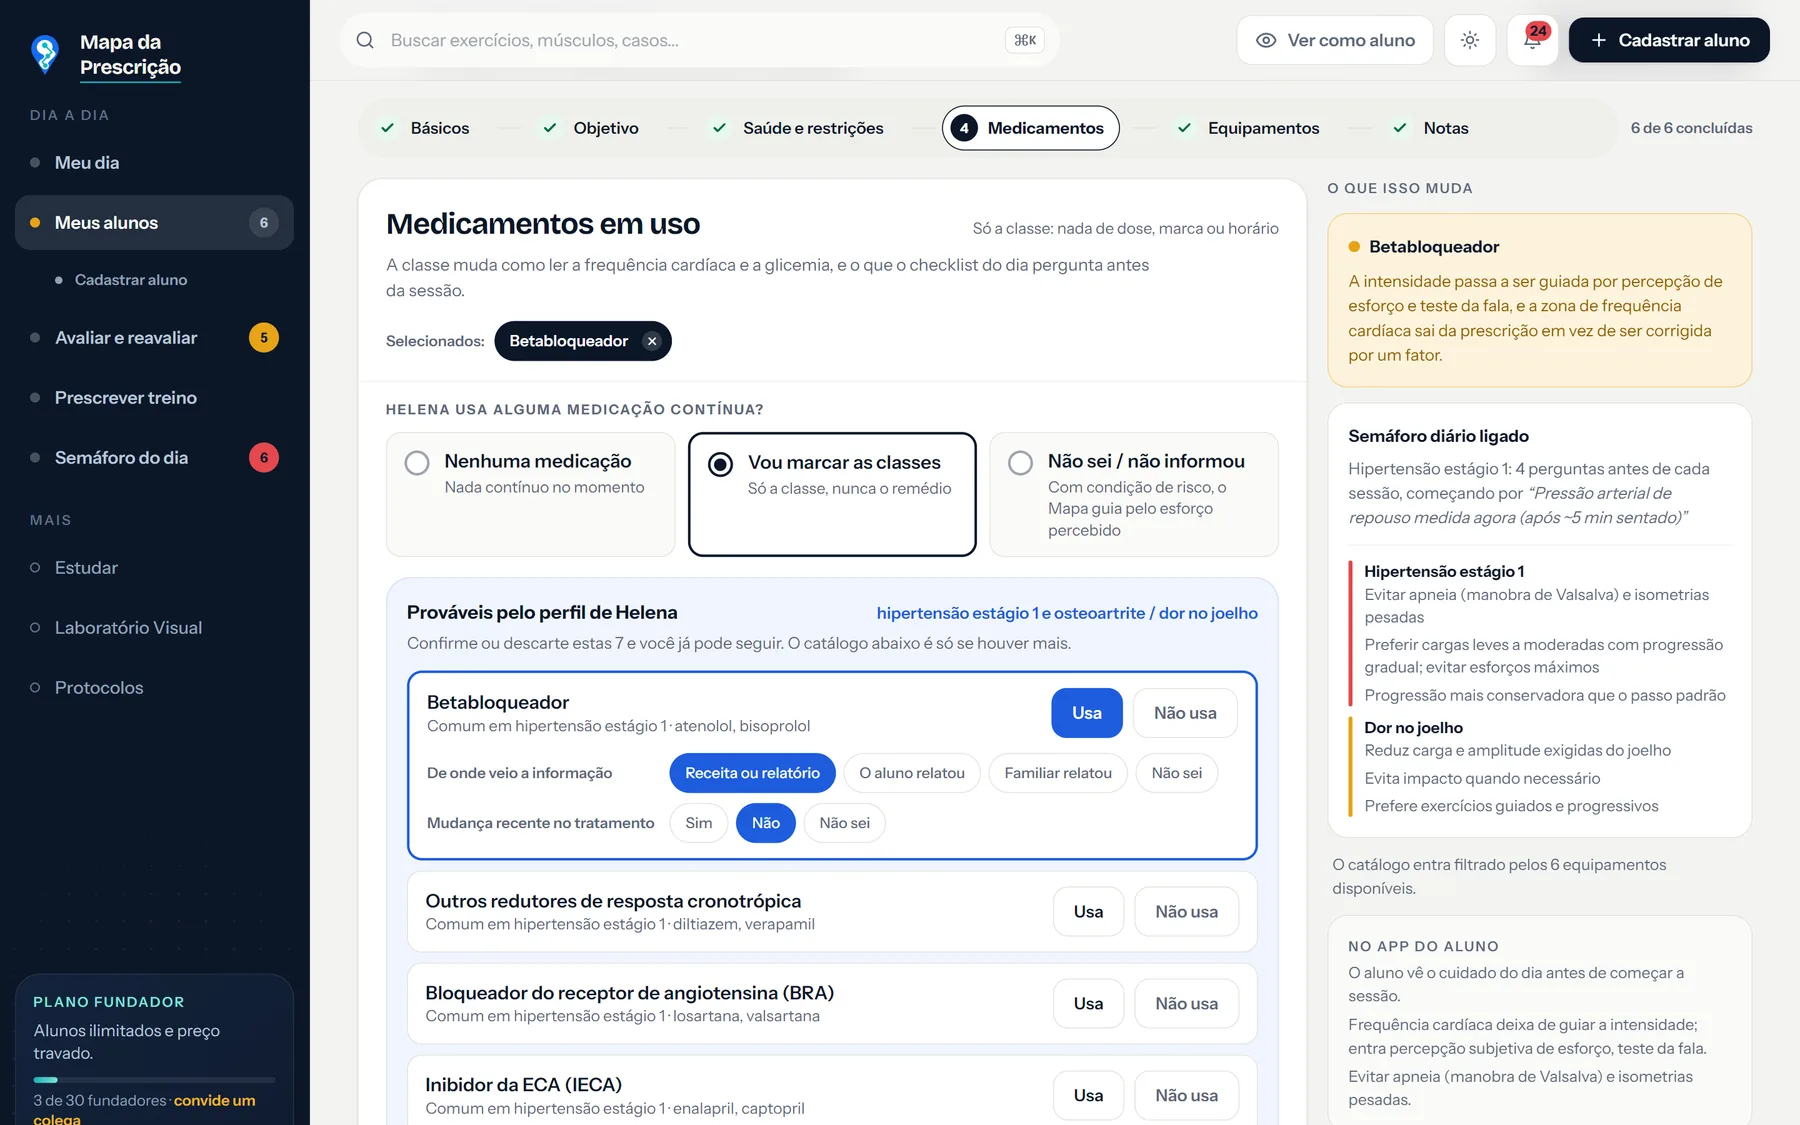Click the step 4 number badge
This screenshot has height=1125, width=1800.
(964, 128)
